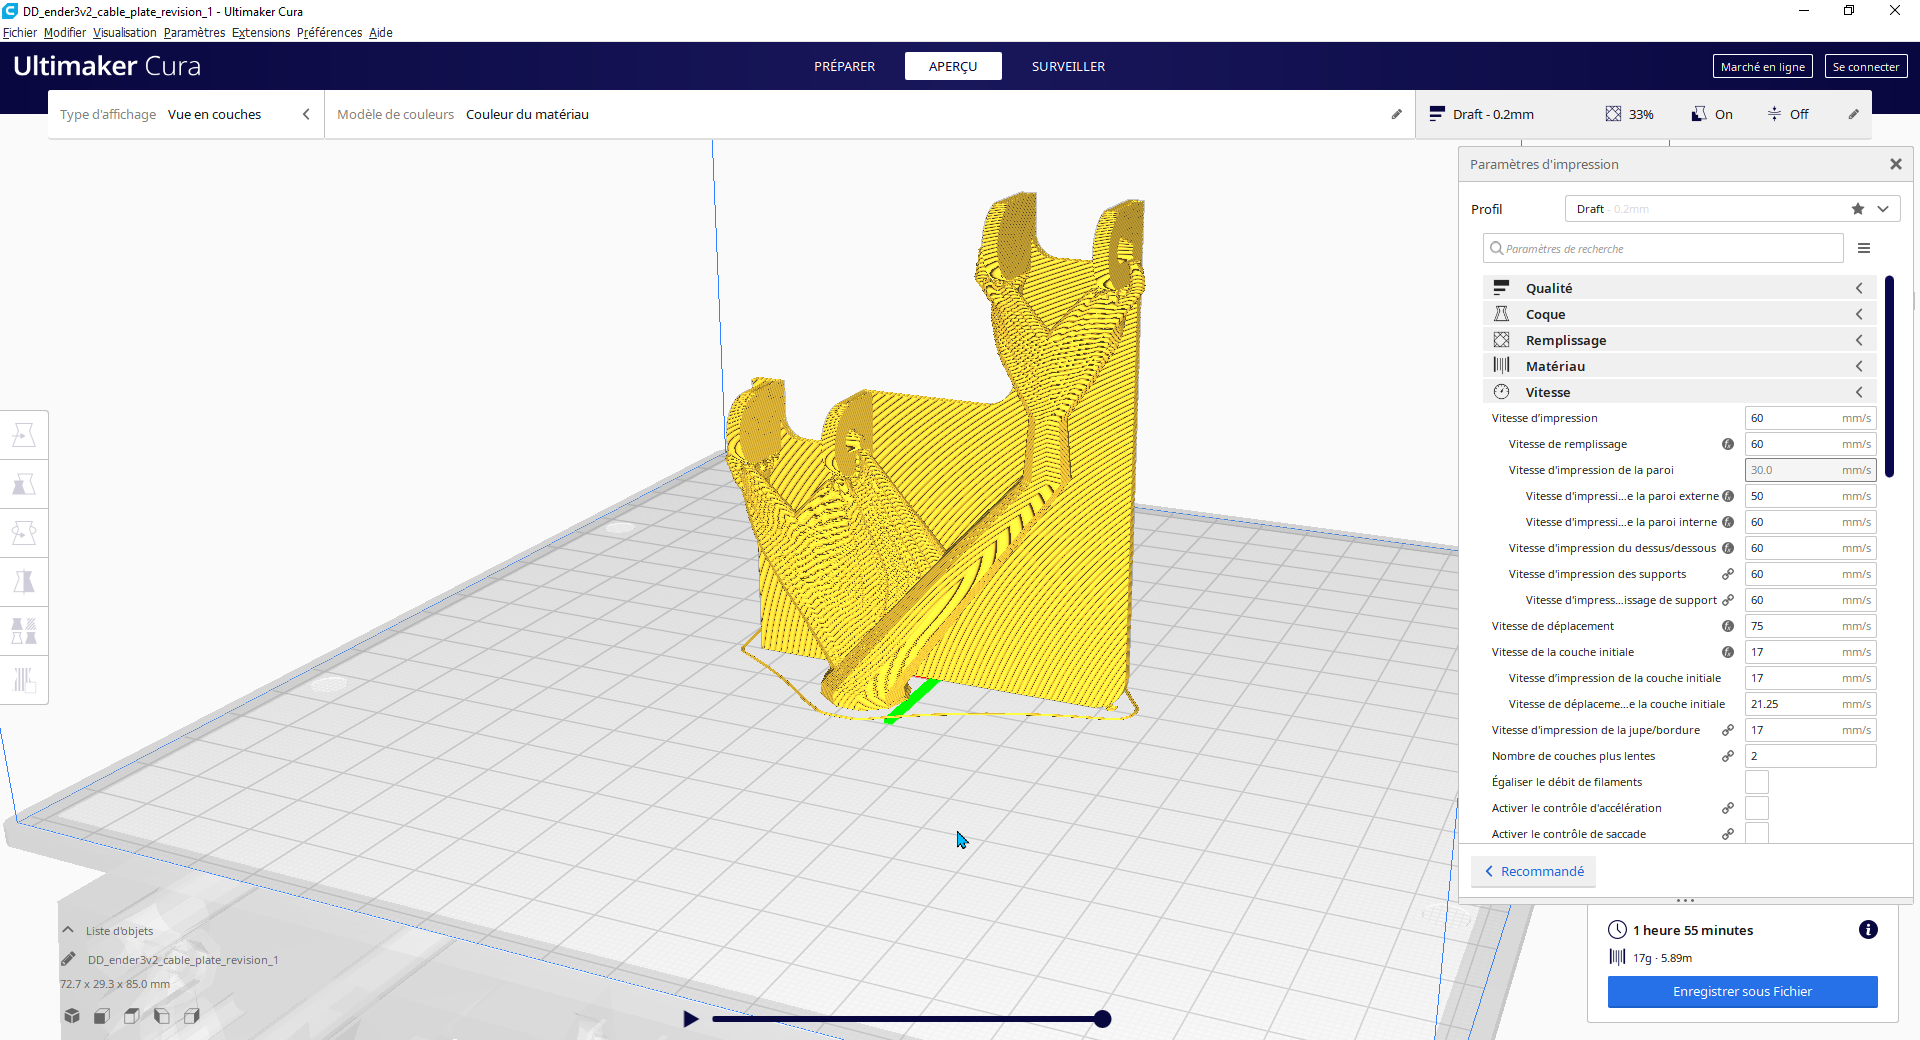The width and height of the screenshot is (1920, 1040).
Task: Switch to right view camera icon
Action: pos(192,1016)
